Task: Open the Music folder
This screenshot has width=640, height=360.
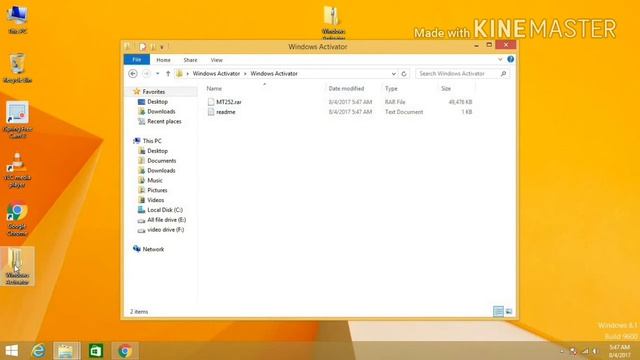Action: pyautogui.click(x=155, y=180)
